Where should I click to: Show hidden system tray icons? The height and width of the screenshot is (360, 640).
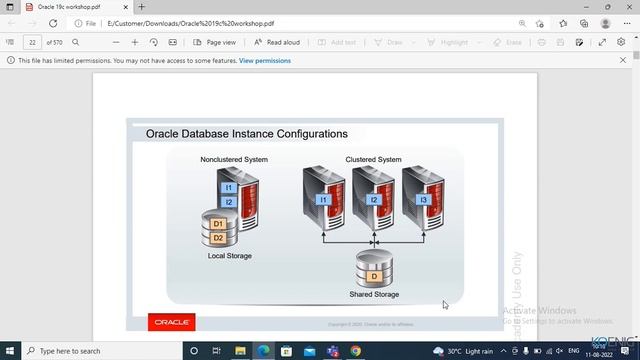(503, 351)
